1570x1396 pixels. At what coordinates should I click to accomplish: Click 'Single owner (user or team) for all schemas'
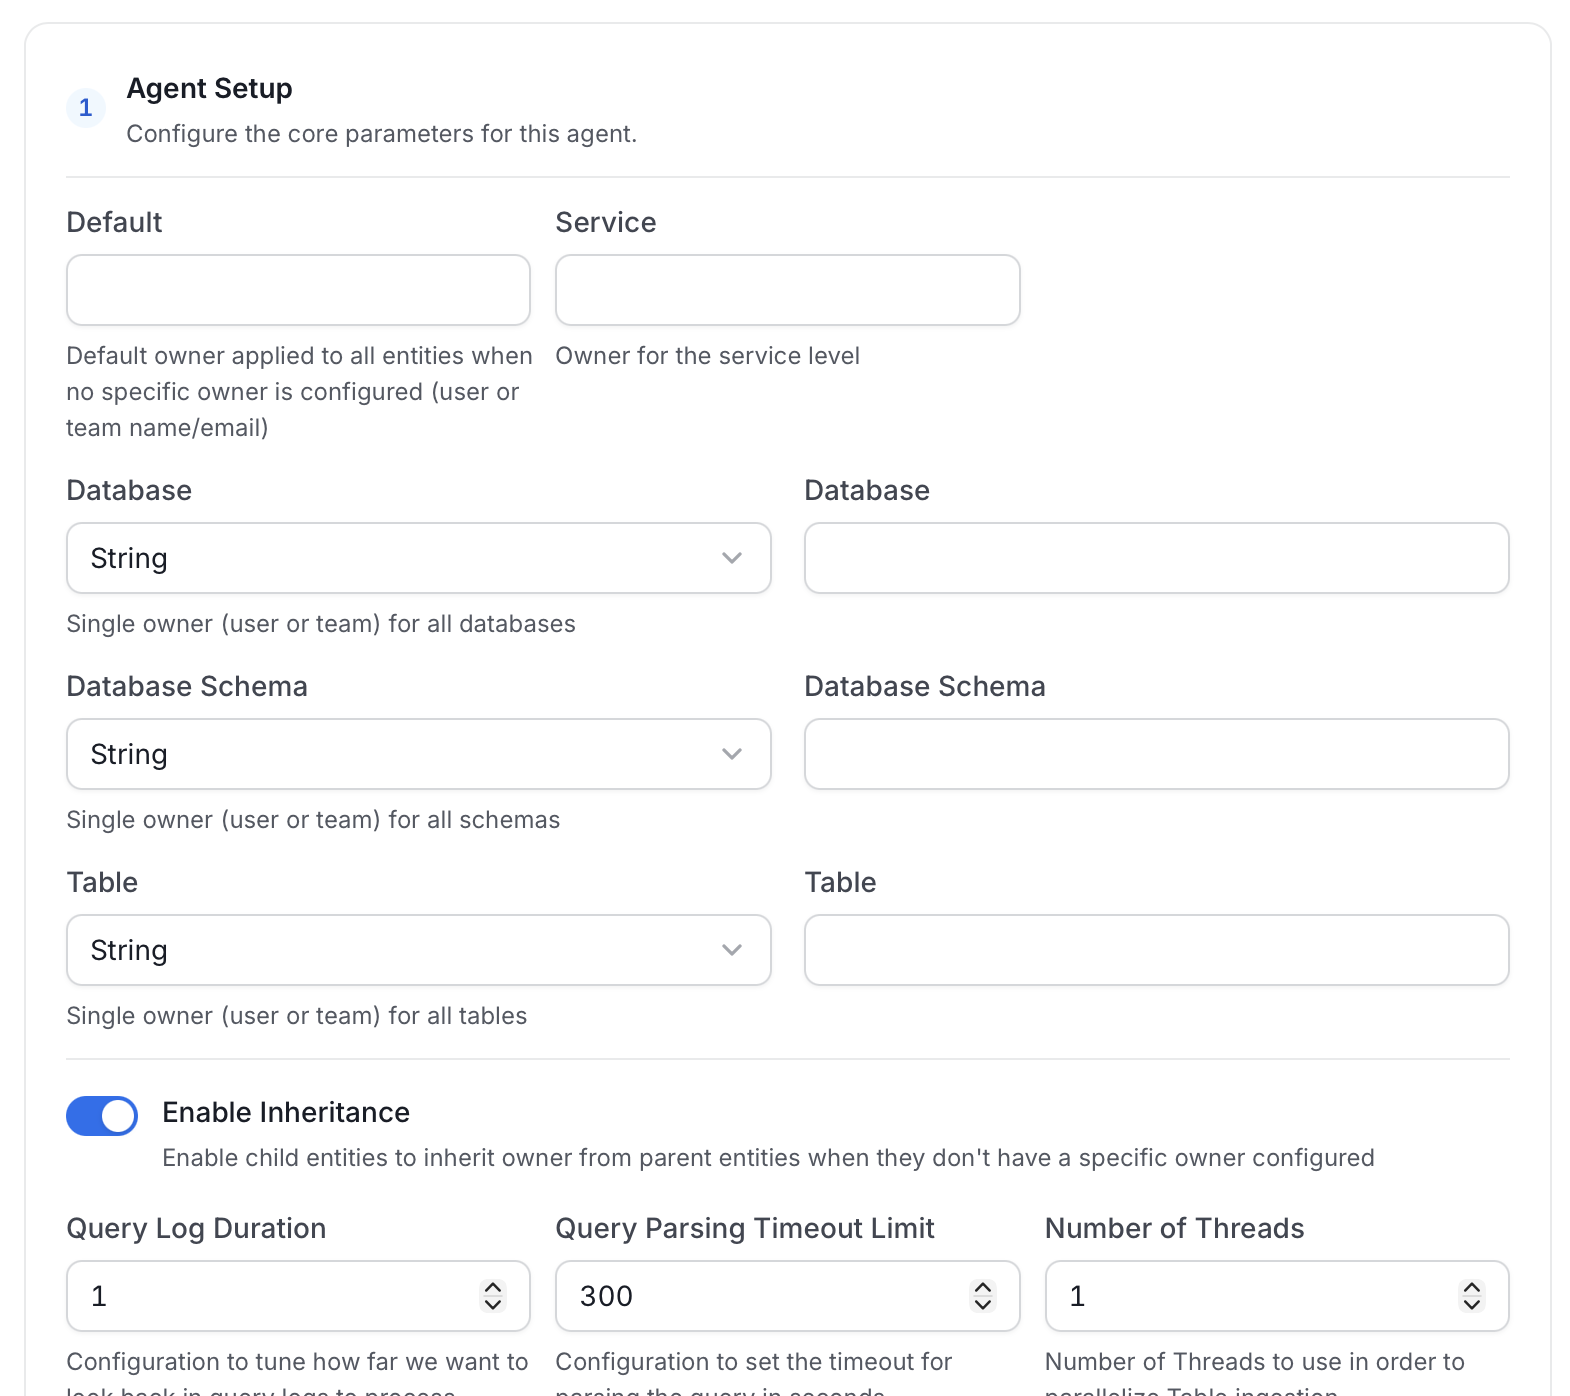click(313, 820)
